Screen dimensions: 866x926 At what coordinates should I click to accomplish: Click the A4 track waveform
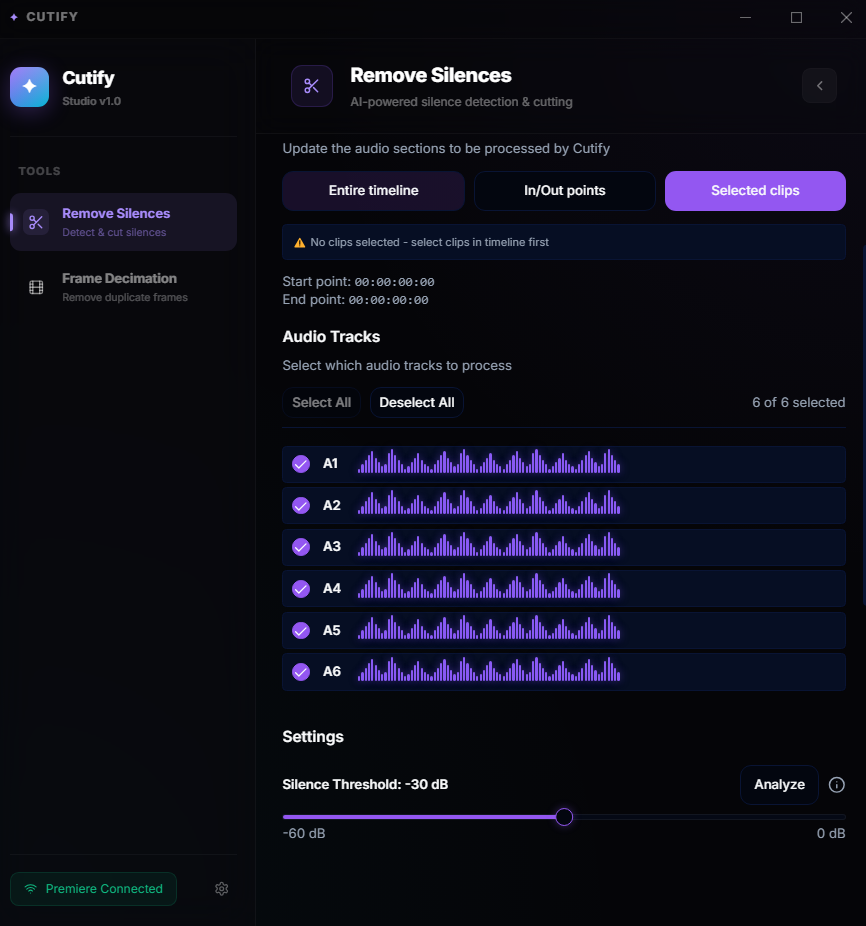(489, 586)
